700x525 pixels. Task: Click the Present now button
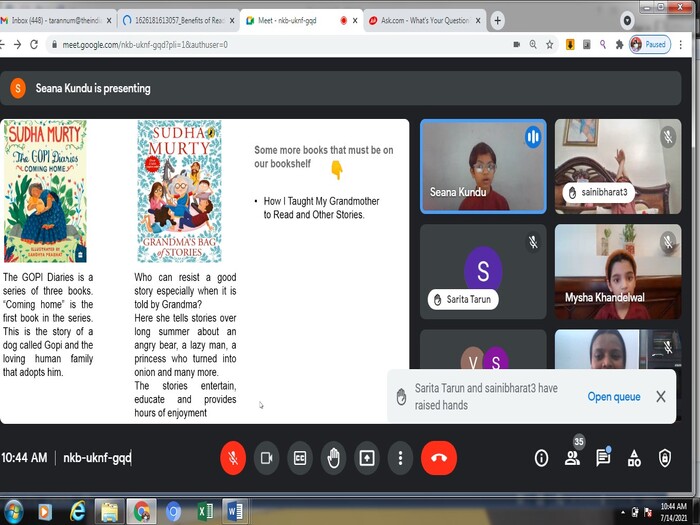point(367,458)
